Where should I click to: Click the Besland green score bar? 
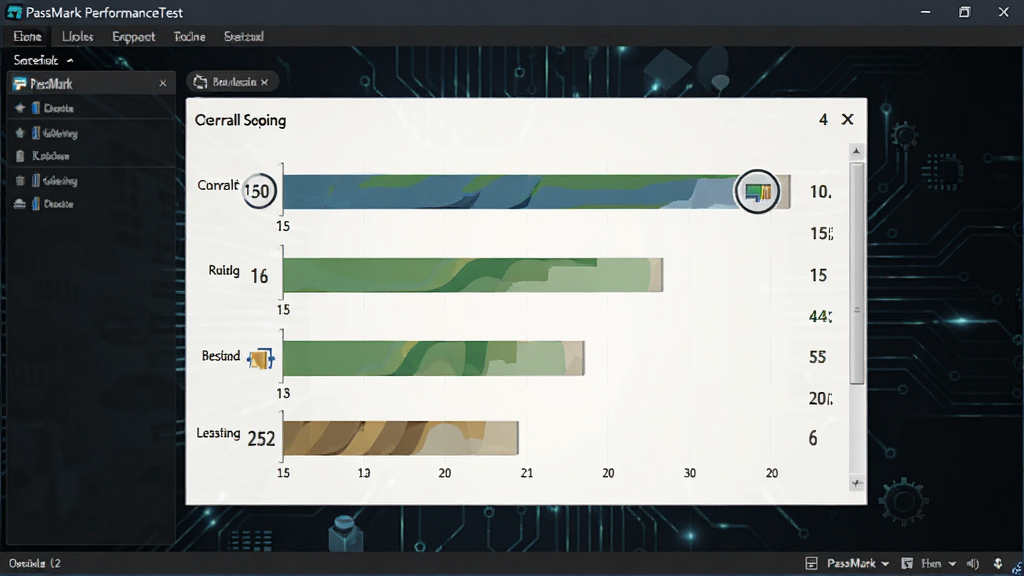(434, 358)
